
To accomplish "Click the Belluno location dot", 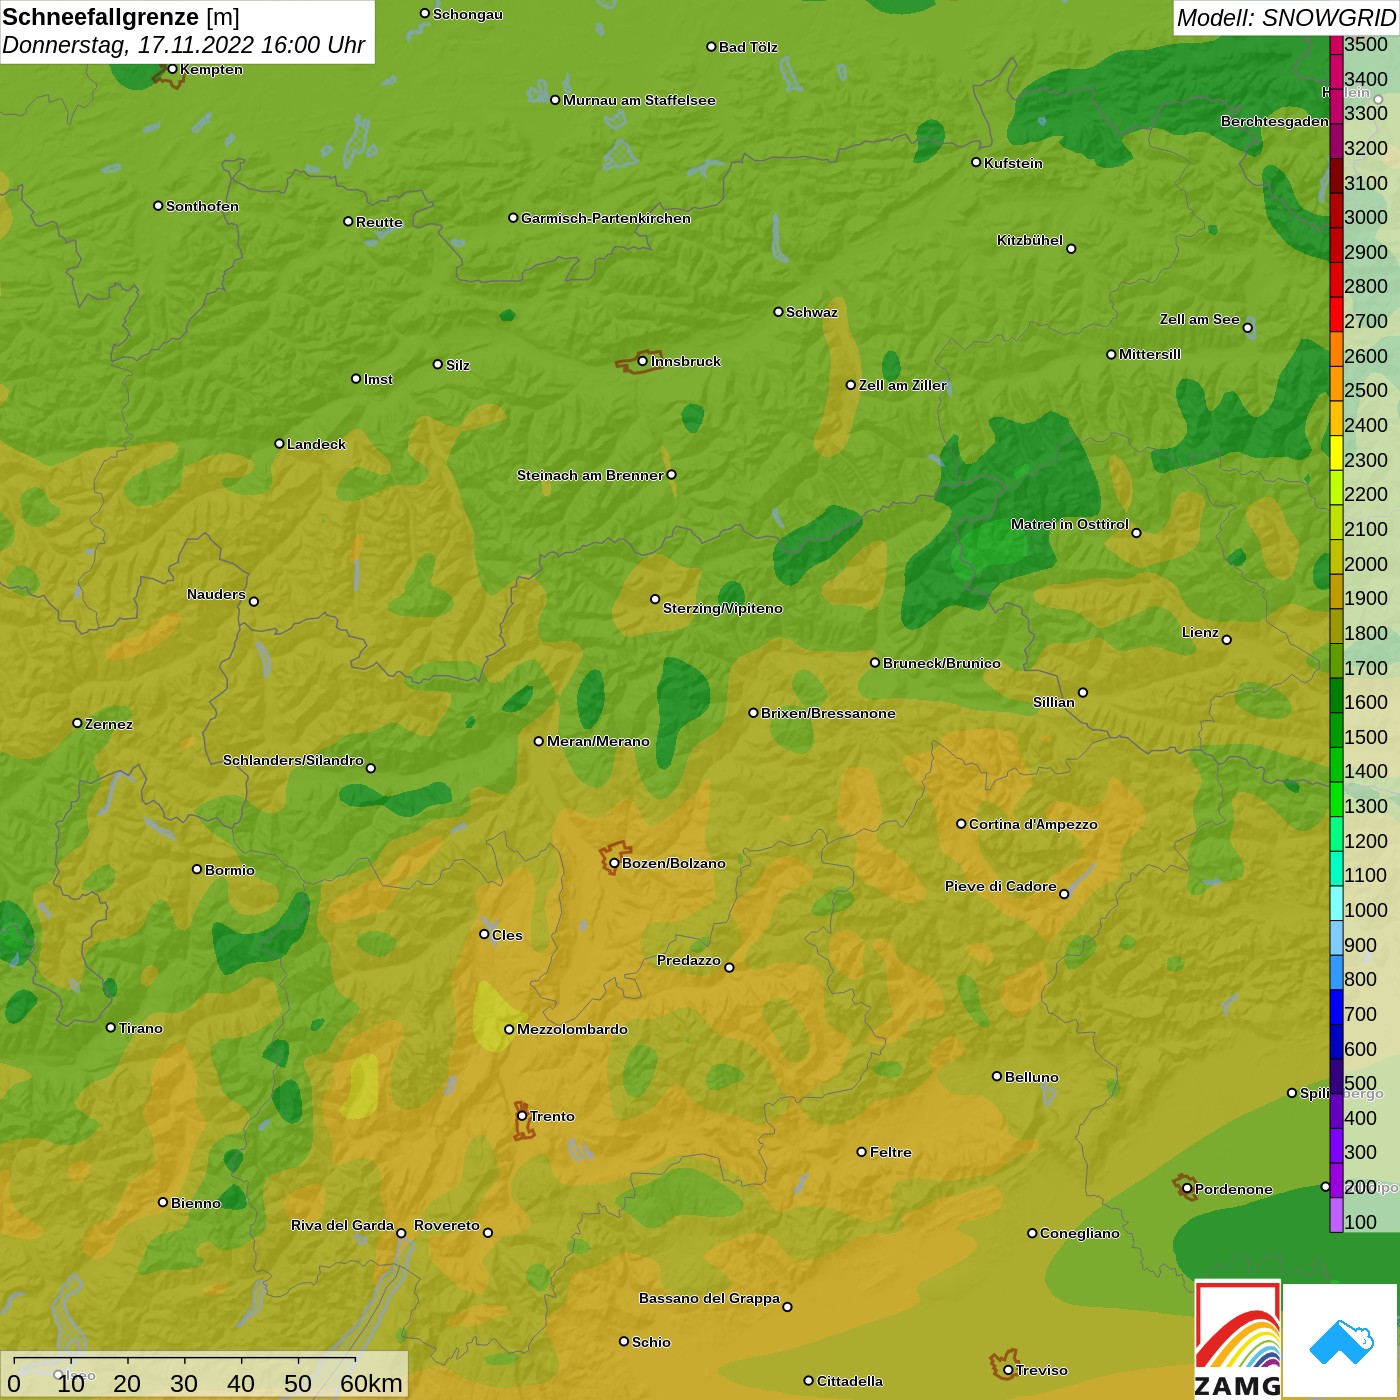I will coord(996,1076).
